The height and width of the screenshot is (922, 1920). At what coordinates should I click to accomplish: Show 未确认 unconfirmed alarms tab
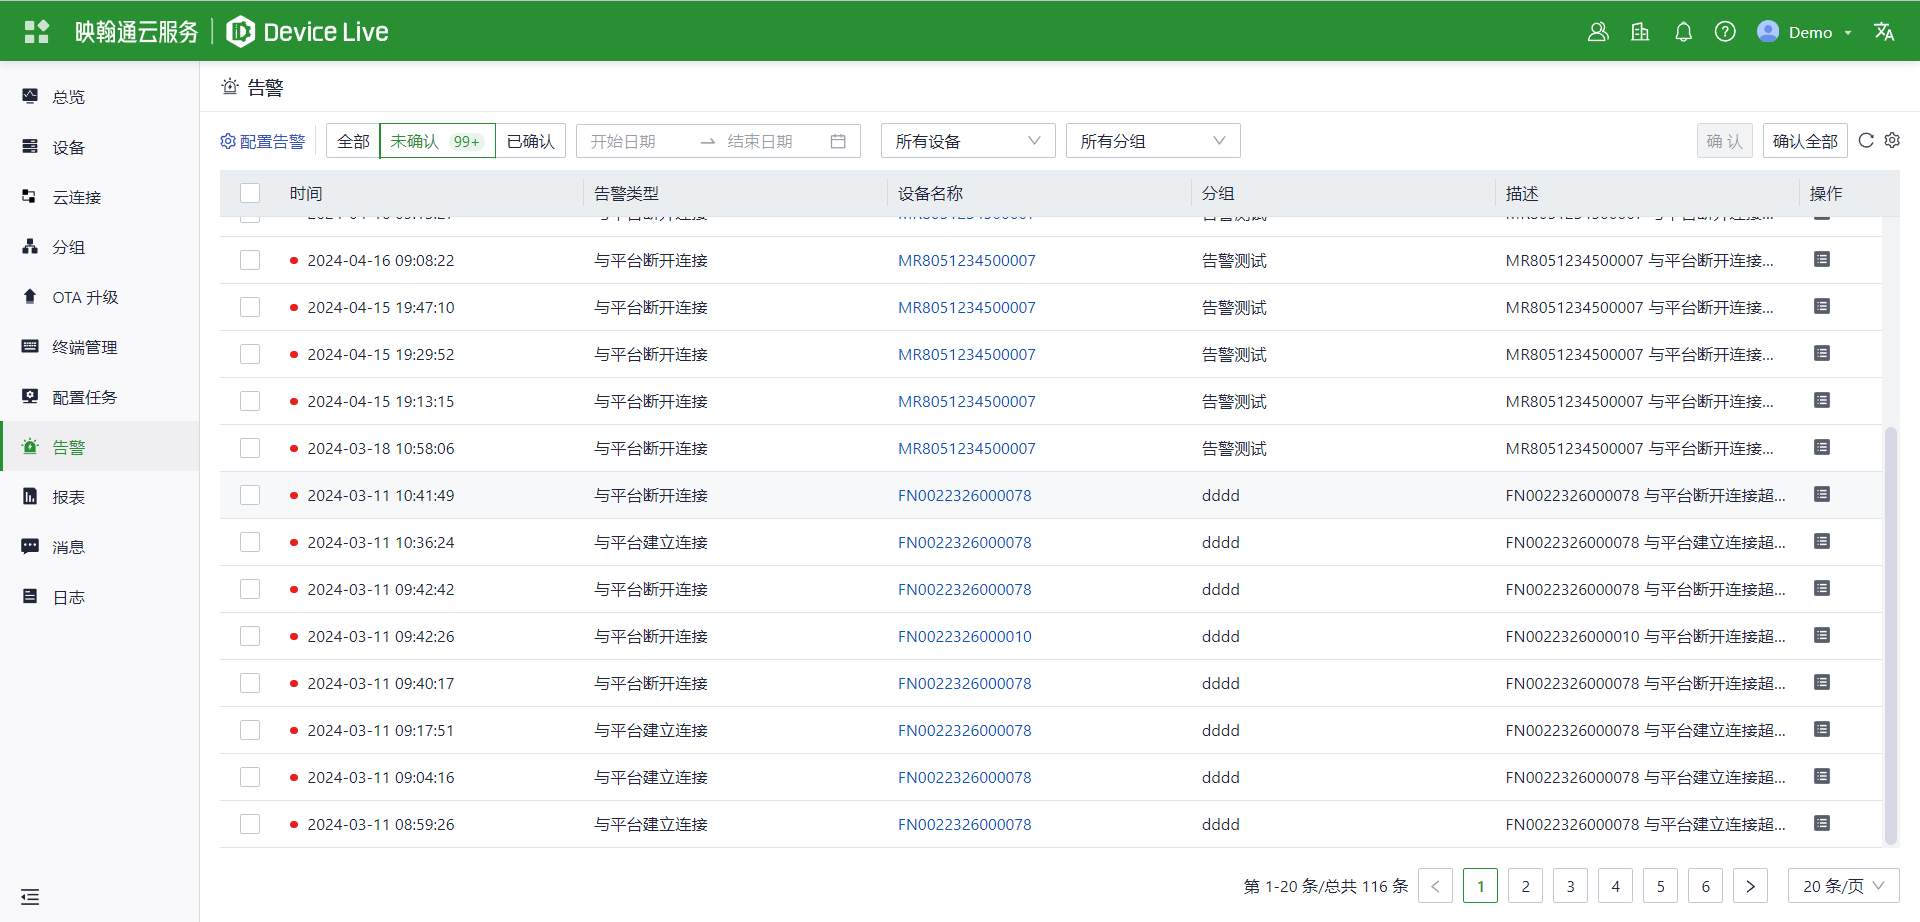pos(437,141)
